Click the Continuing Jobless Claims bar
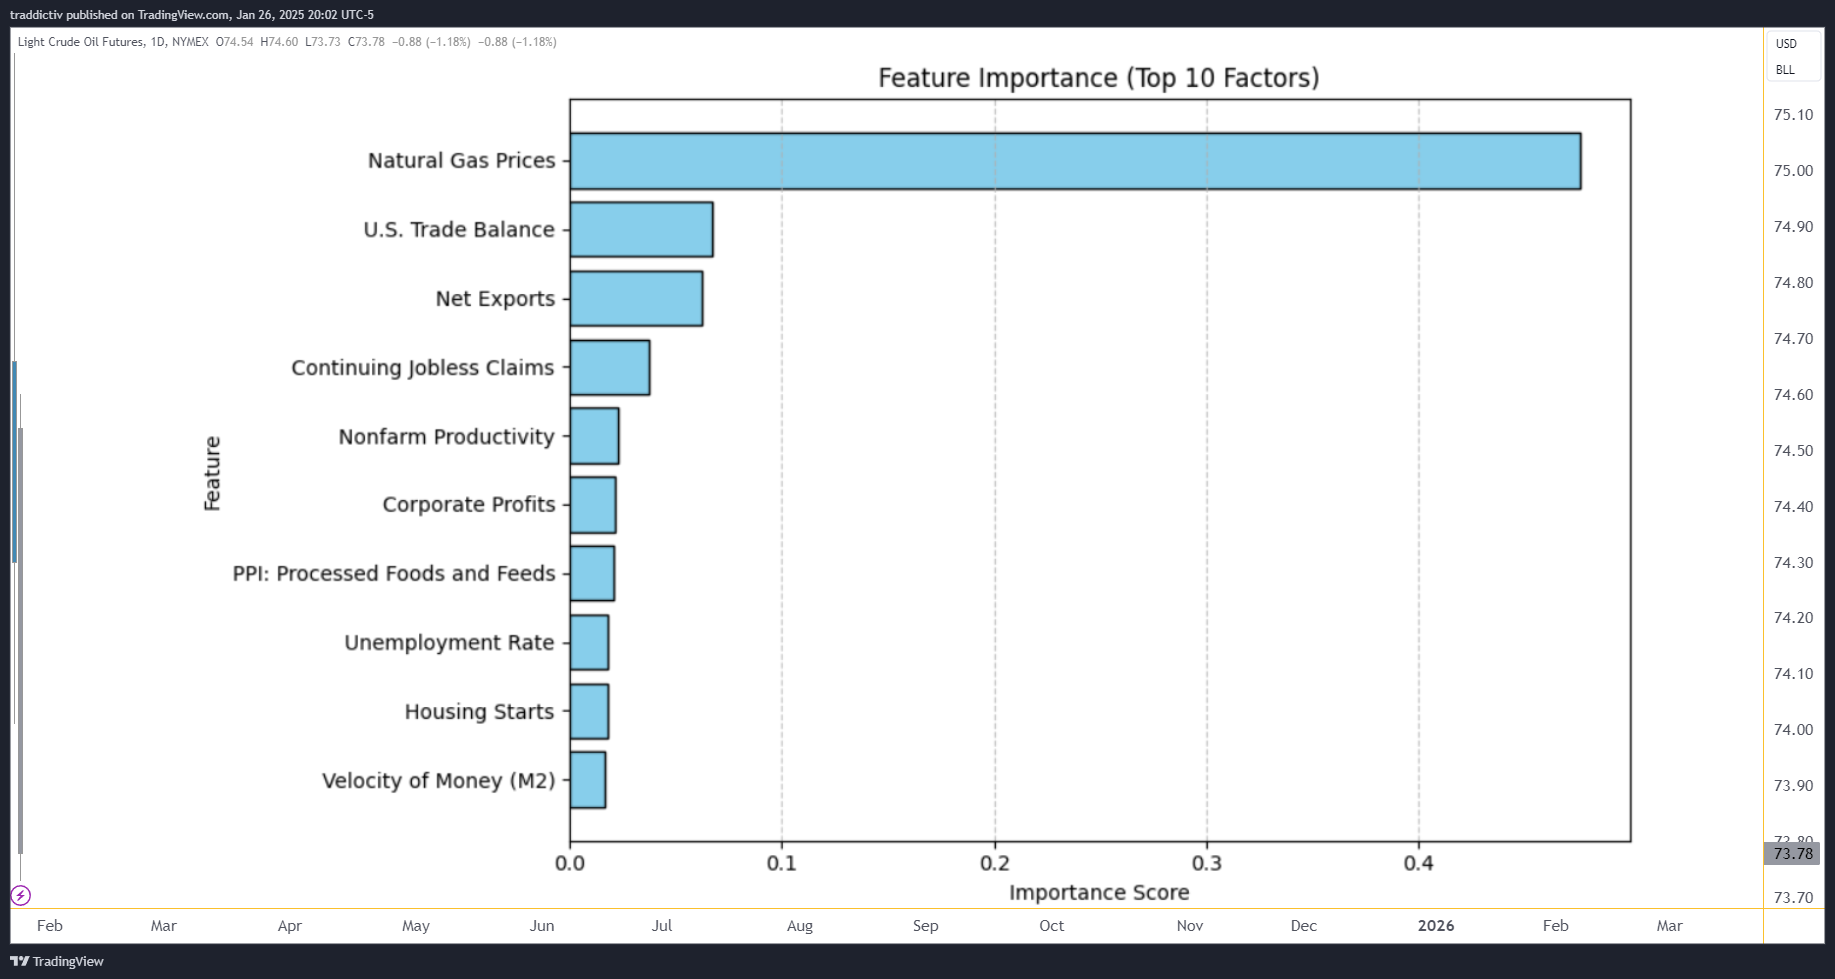 click(610, 367)
